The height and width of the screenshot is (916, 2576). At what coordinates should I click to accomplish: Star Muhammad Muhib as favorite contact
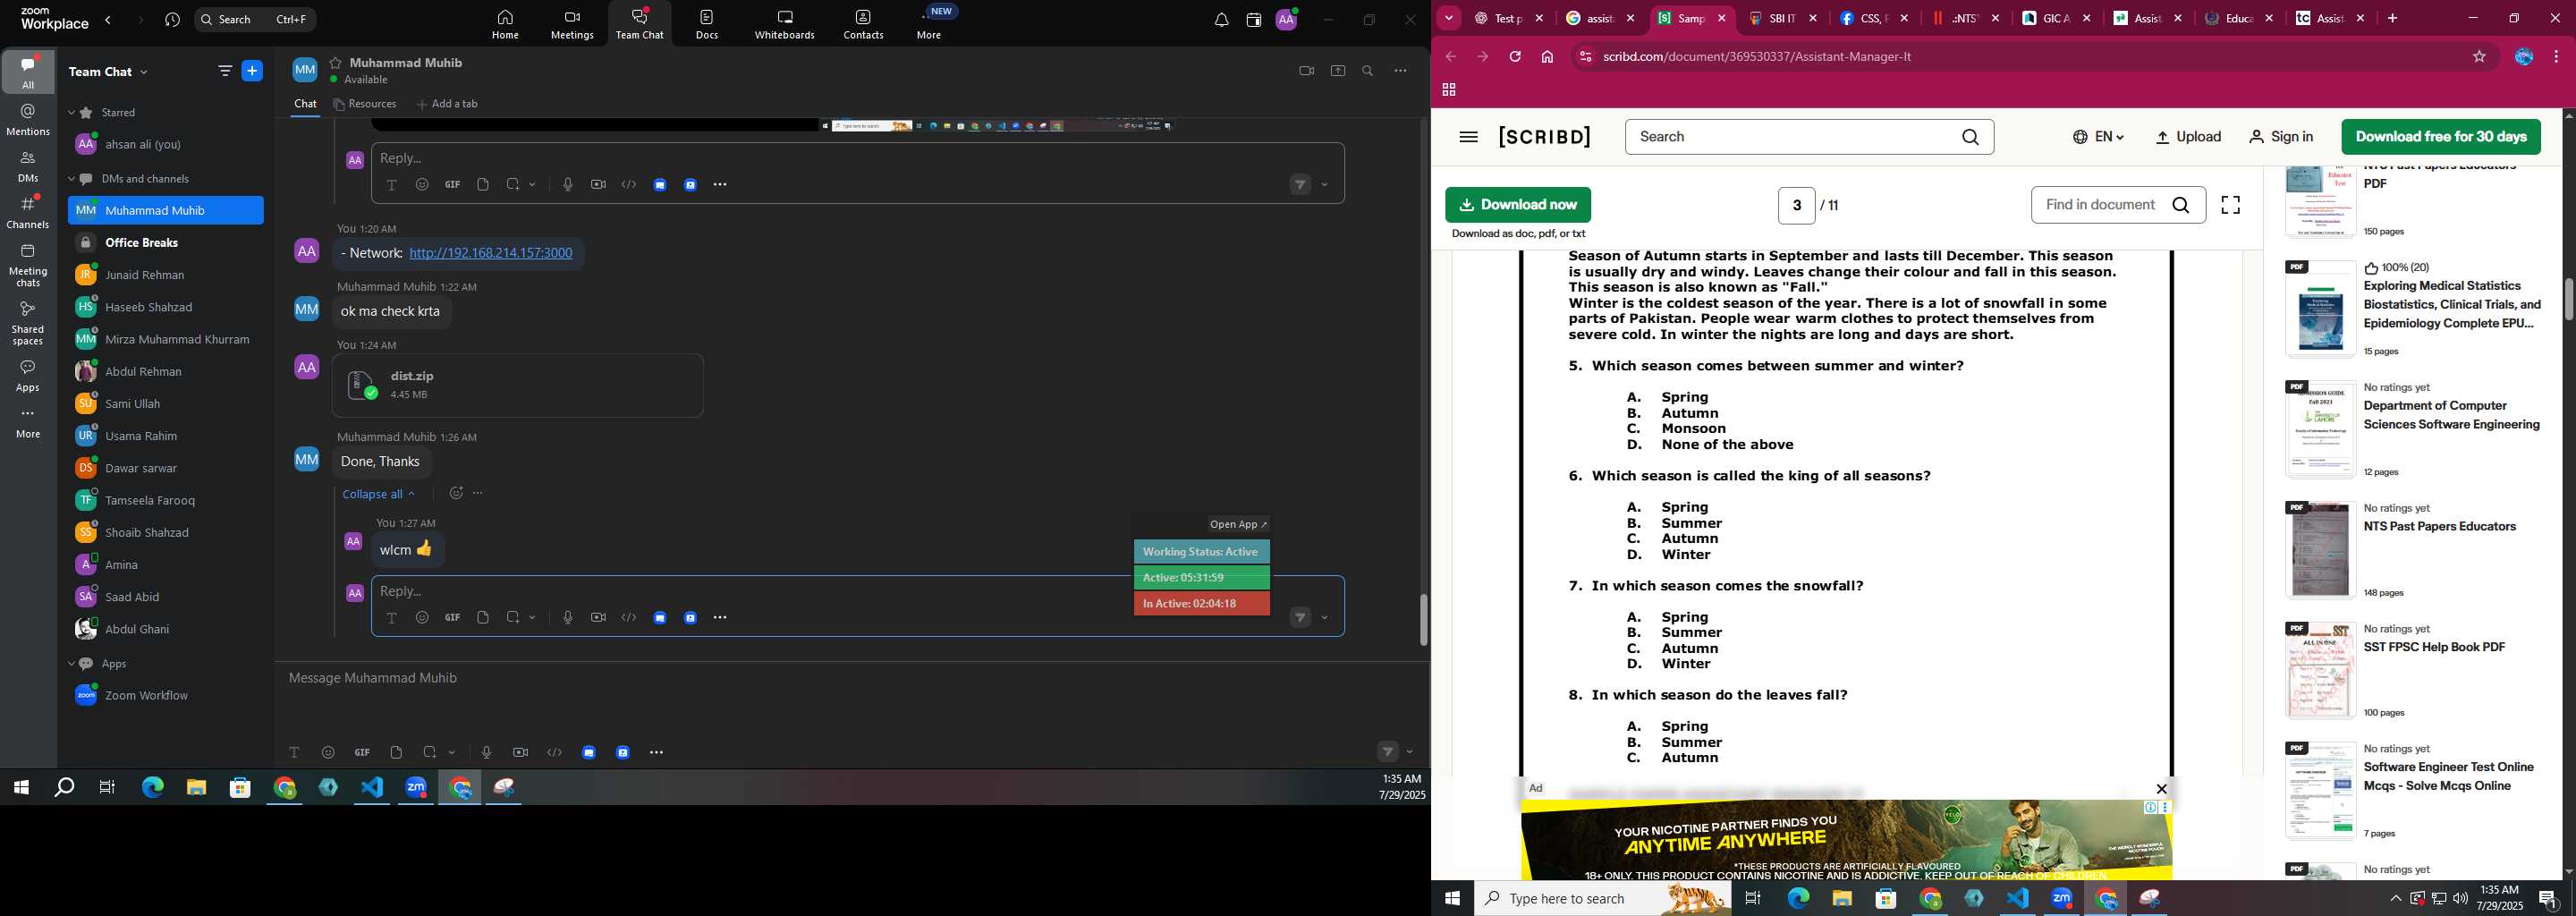tap(336, 62)
